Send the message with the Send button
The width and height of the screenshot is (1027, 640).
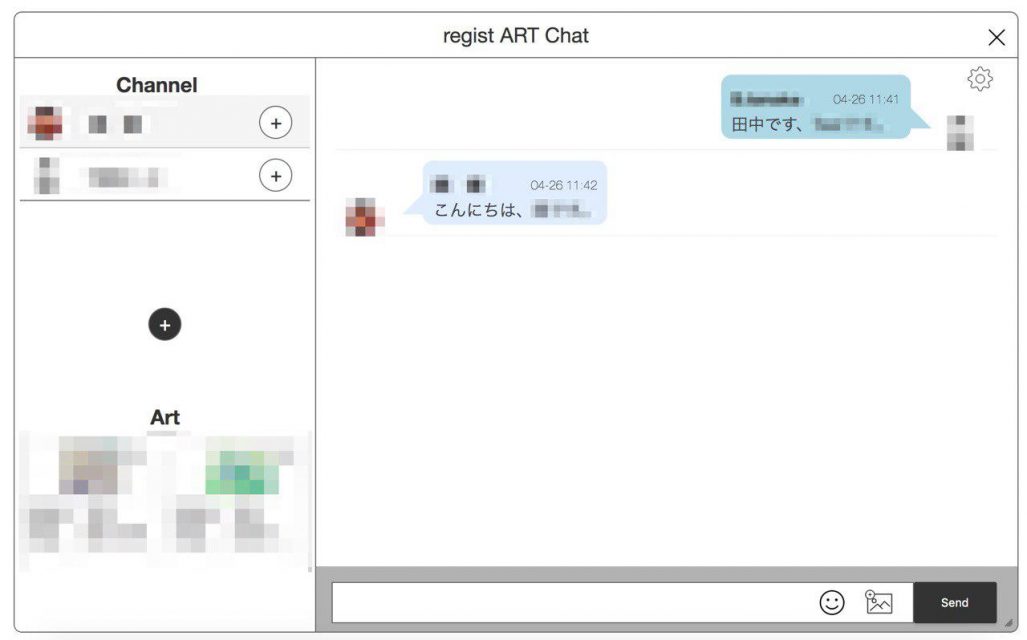[x=954, y=603]
